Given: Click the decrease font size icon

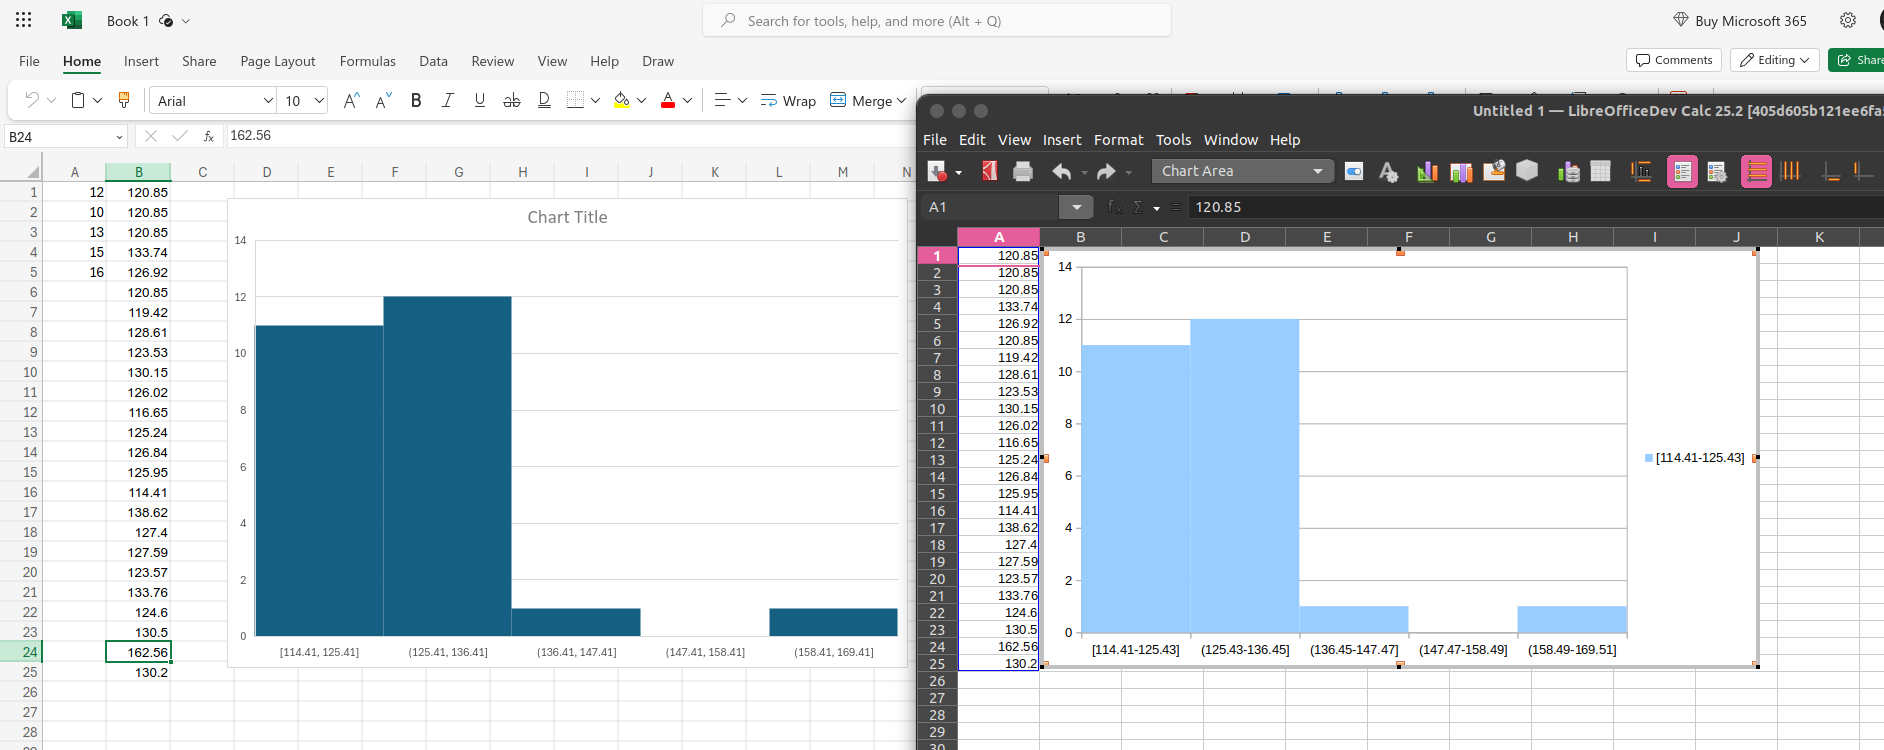Looking at the screenshot, I should (x=384, y=100).
